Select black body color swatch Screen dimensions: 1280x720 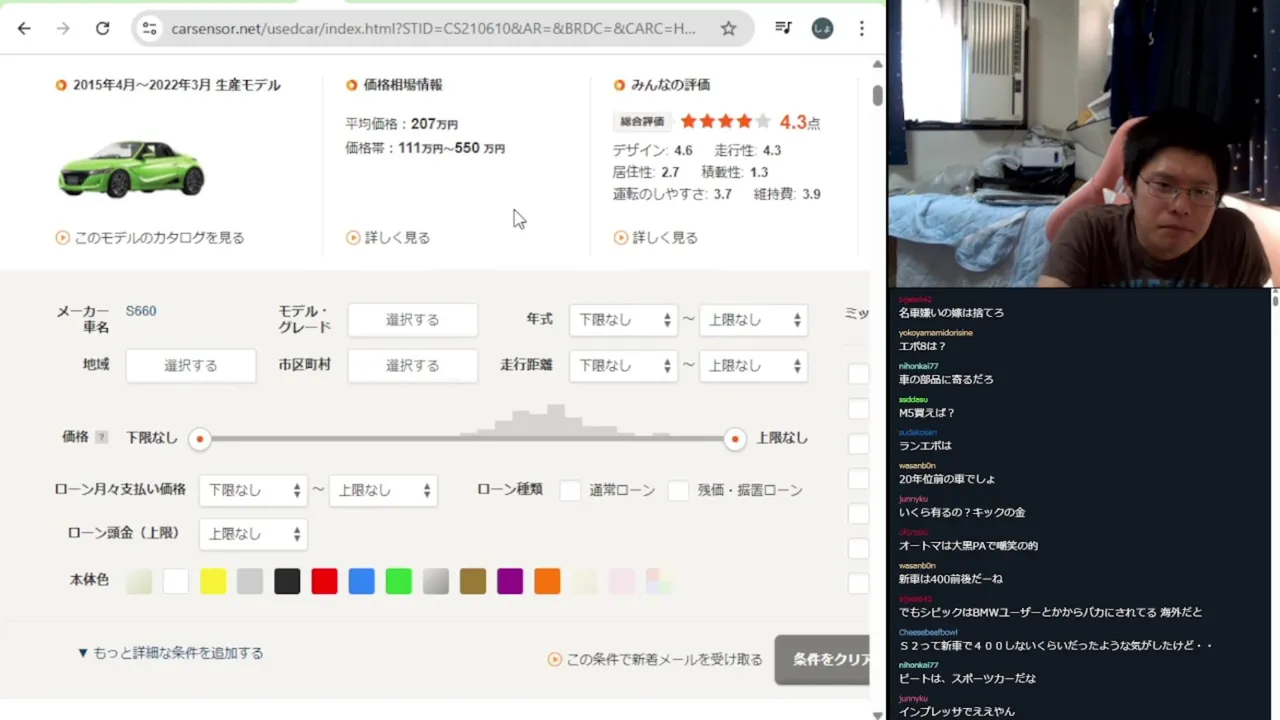pyautogui.click(x=287, y=581)
